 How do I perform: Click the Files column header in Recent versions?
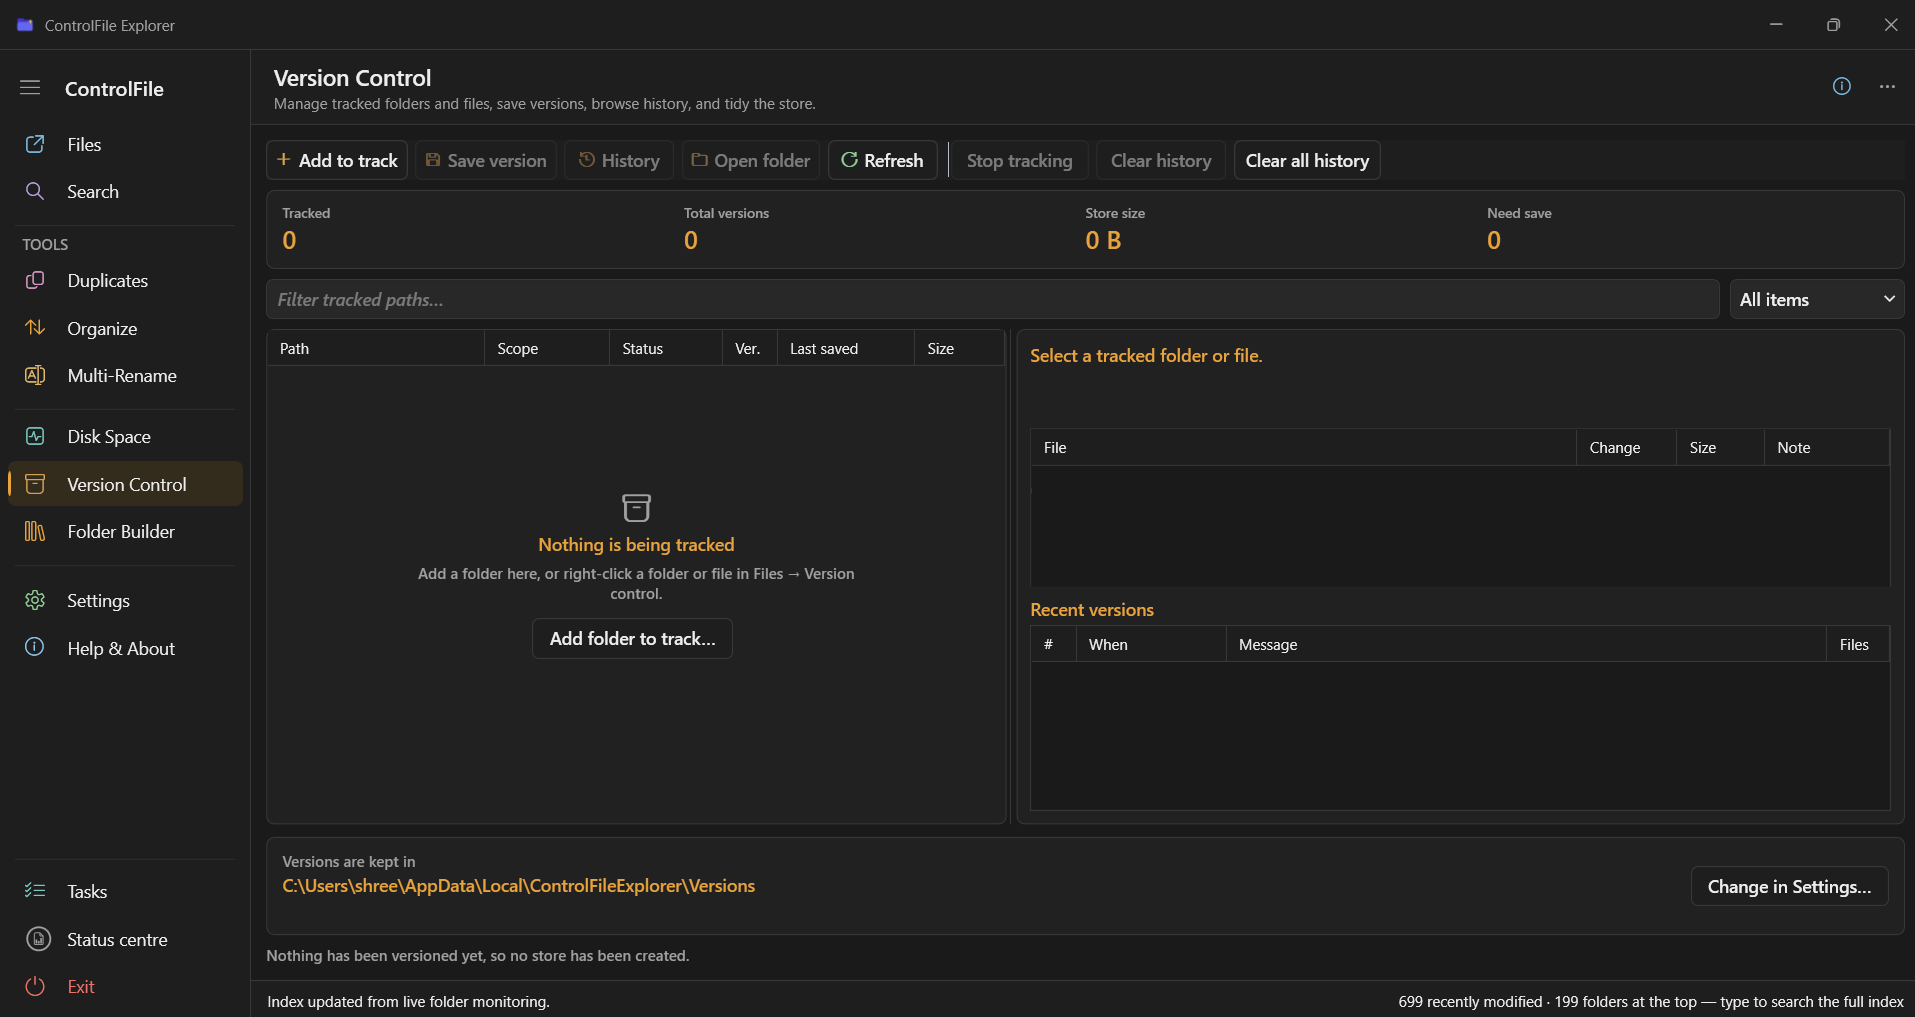coord(1858,644)
